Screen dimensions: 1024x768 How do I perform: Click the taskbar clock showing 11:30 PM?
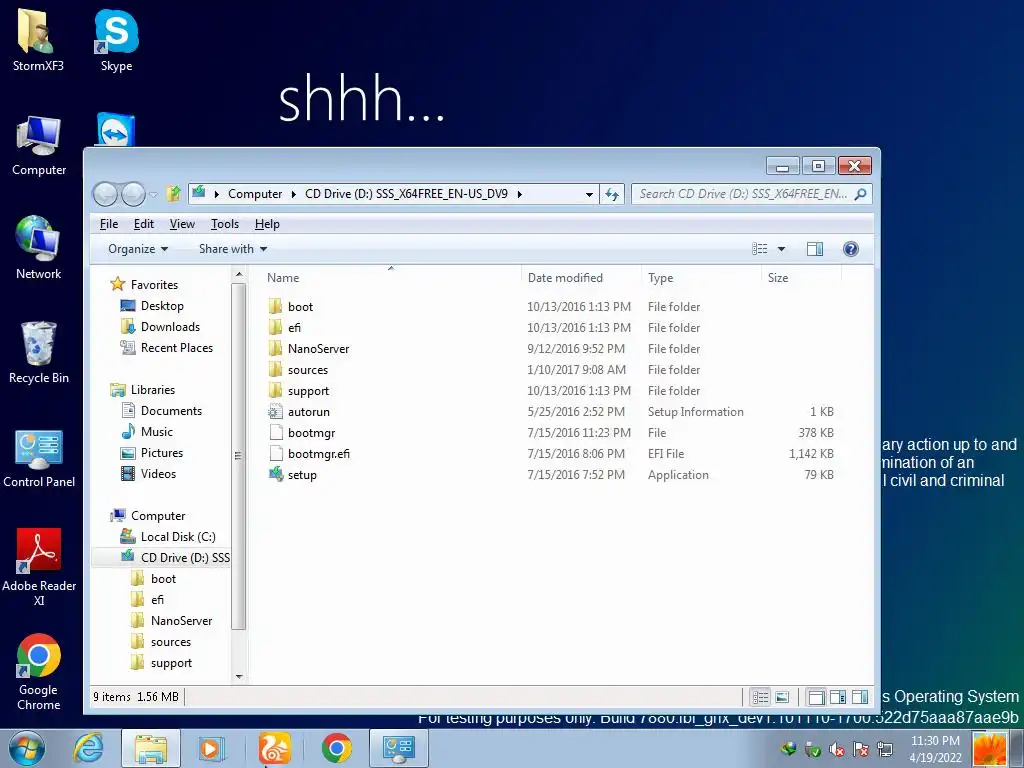[935, 749]
